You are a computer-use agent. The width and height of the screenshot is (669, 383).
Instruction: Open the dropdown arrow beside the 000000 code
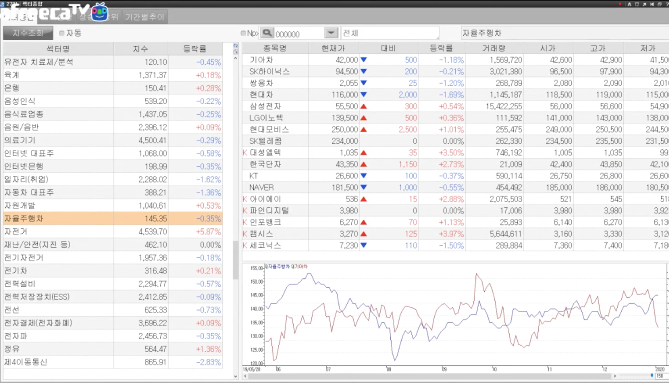331,33
